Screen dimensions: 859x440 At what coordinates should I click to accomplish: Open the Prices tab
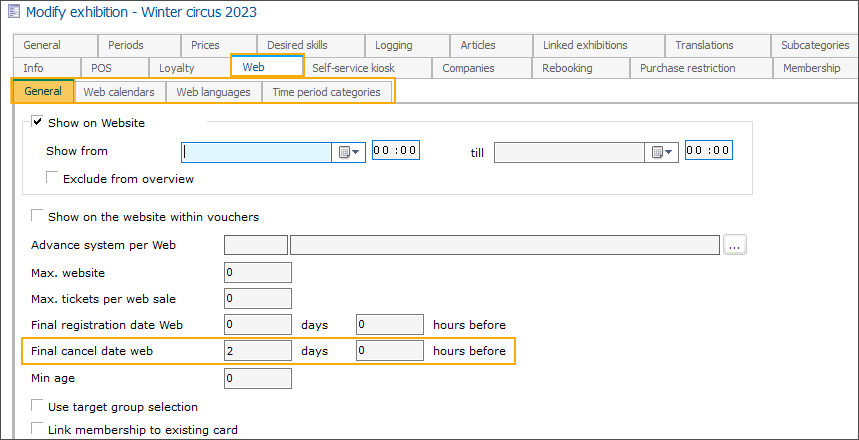[x=218, y=45]
